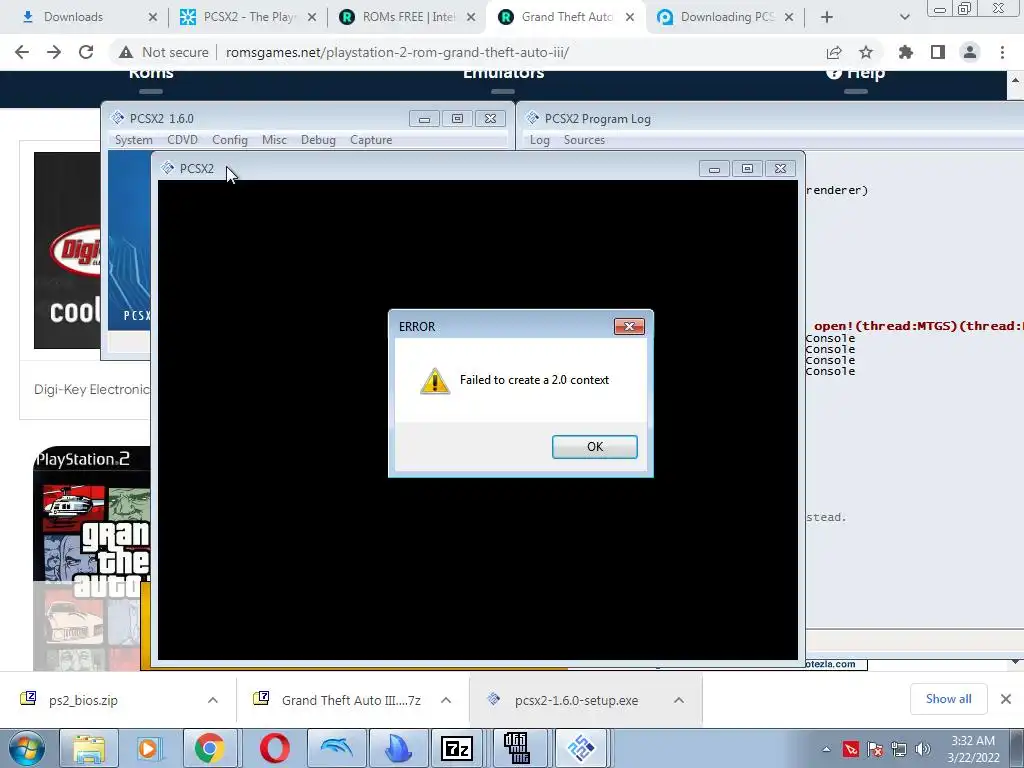Click Action Center flag tray icon
Screen dimensions: 1024x768
point(875,749)
